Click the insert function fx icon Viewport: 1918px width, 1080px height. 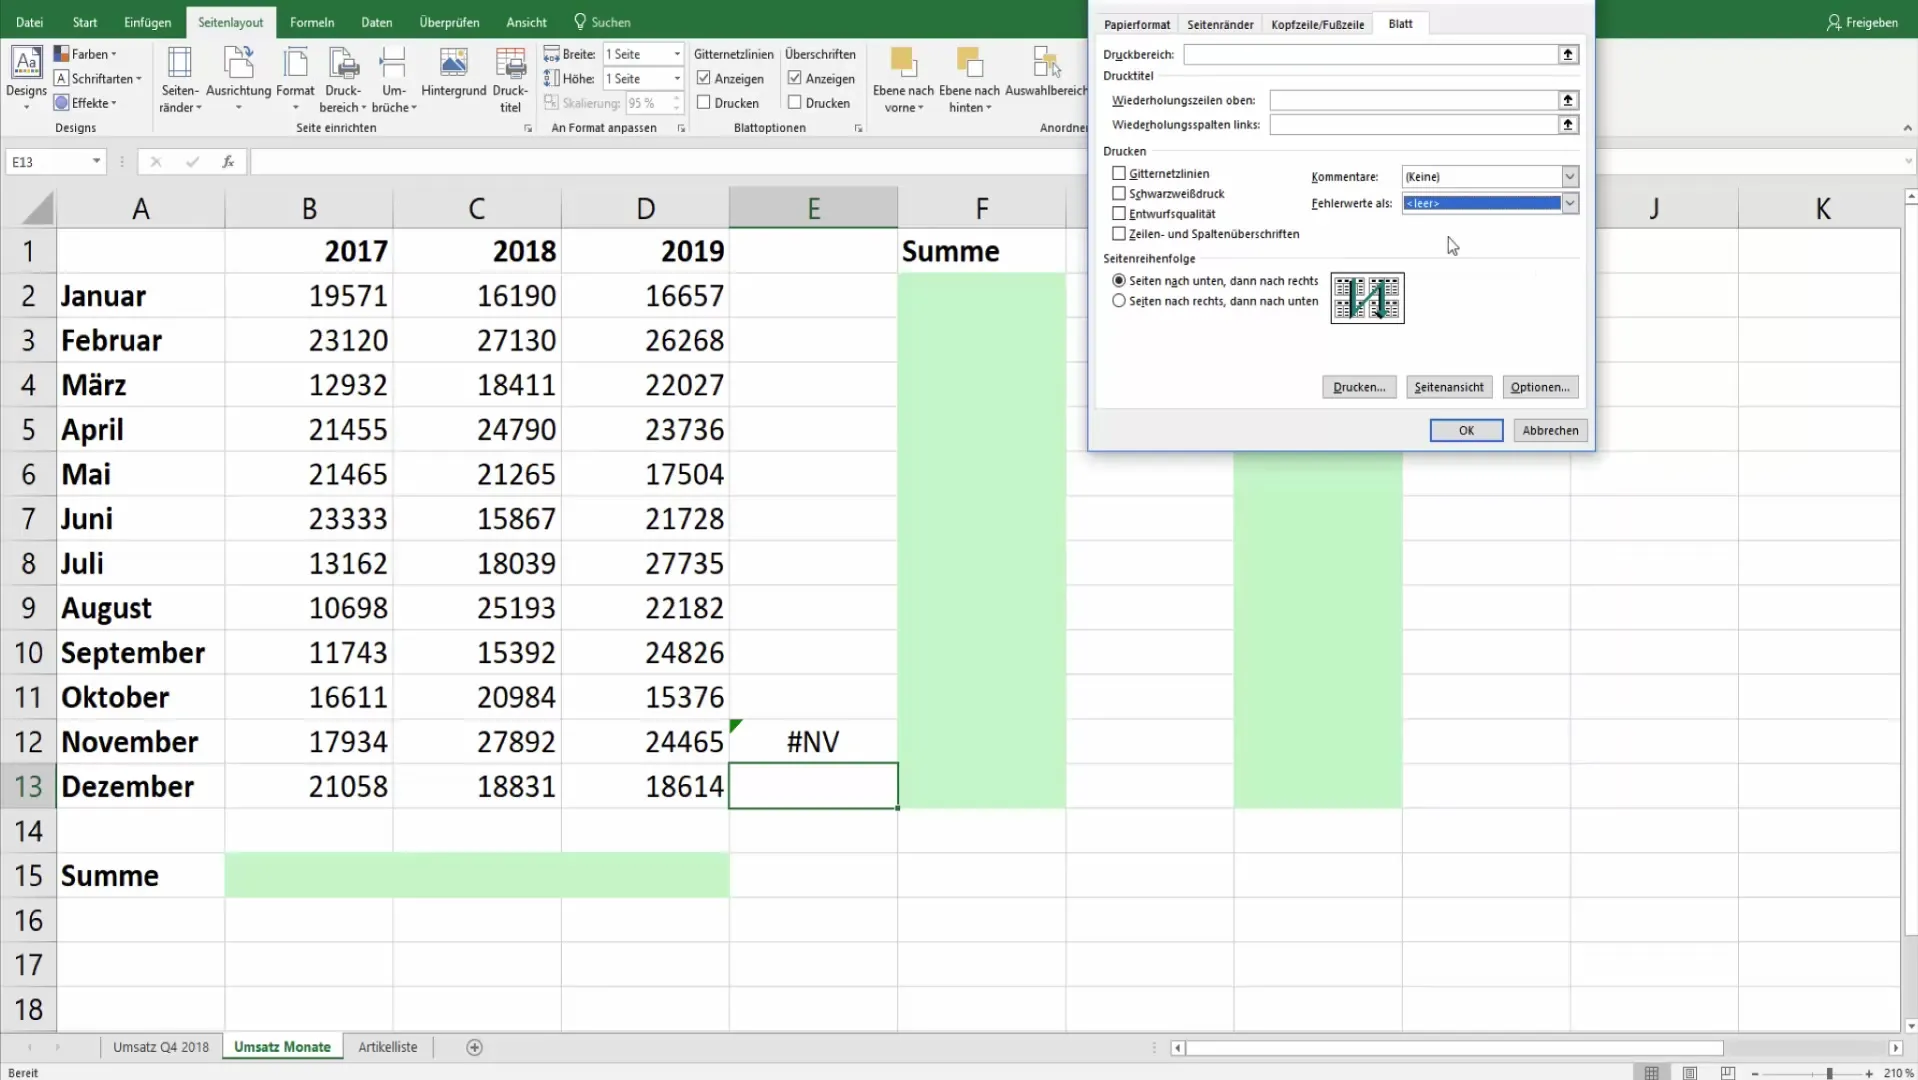point(228,161)
